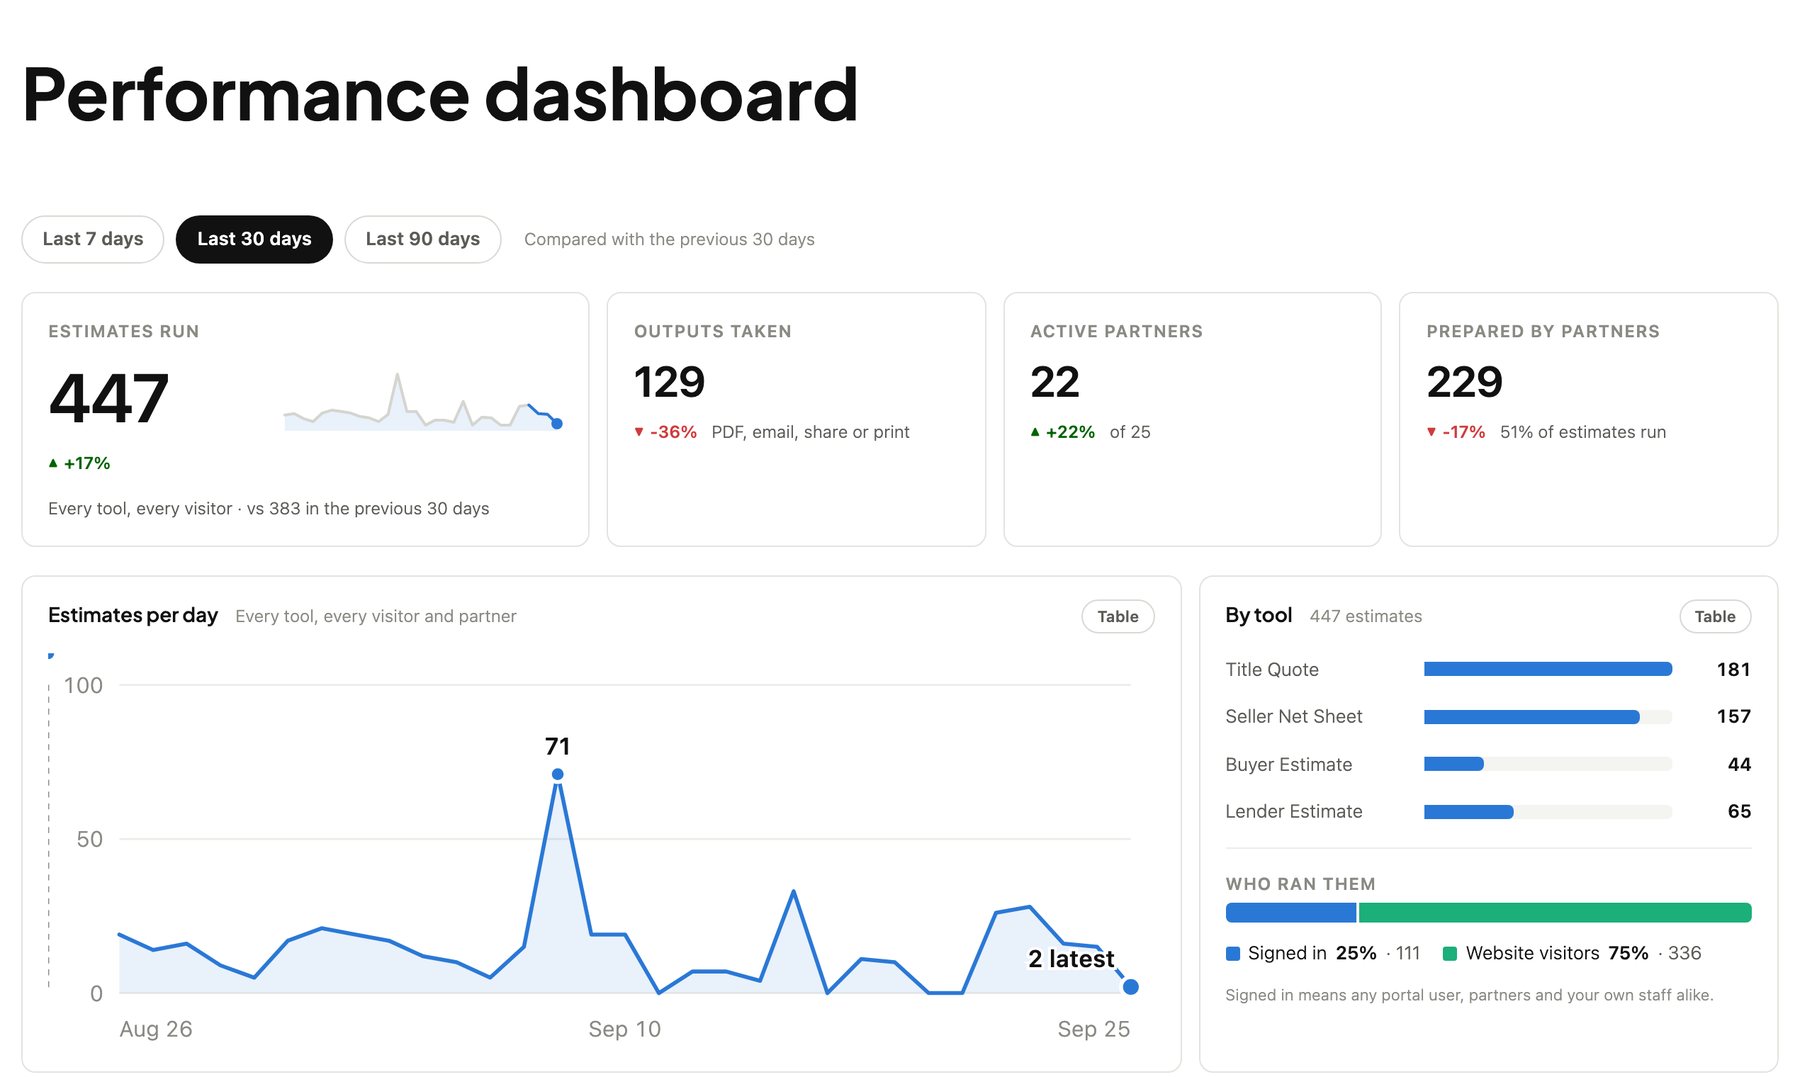Click the 71 peak data point

558,774
